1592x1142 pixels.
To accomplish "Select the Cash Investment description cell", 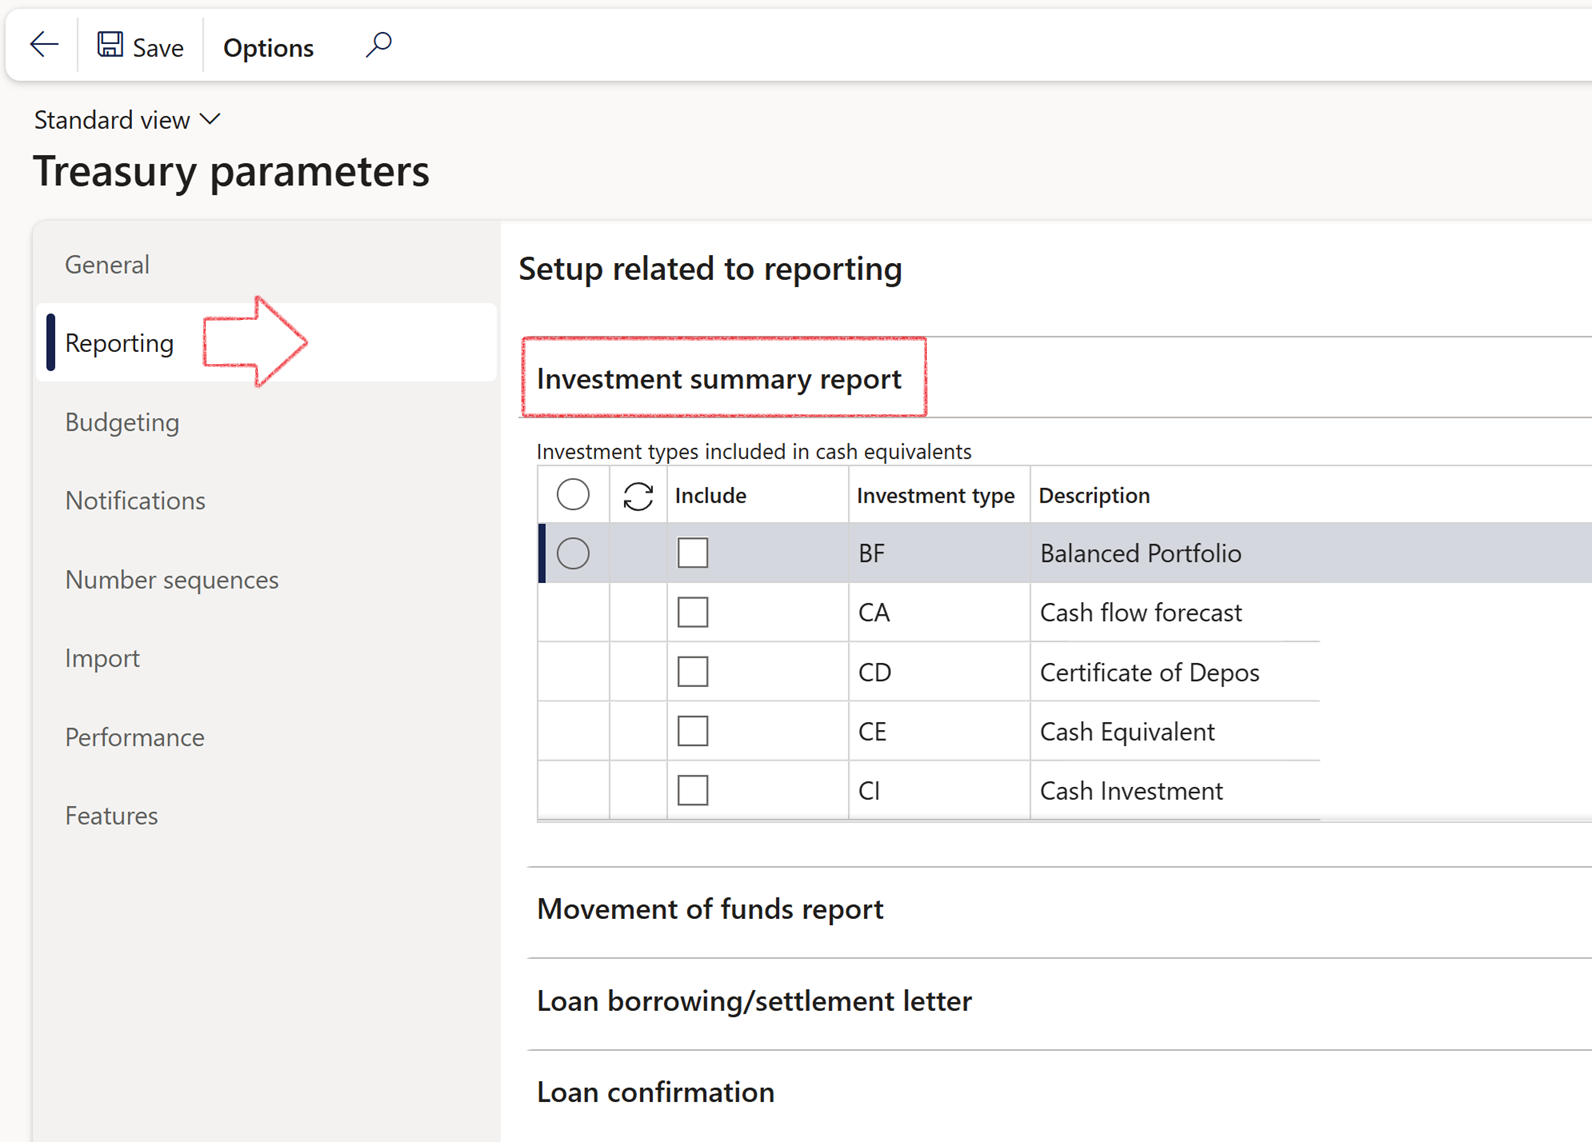I will (1131, 791).
